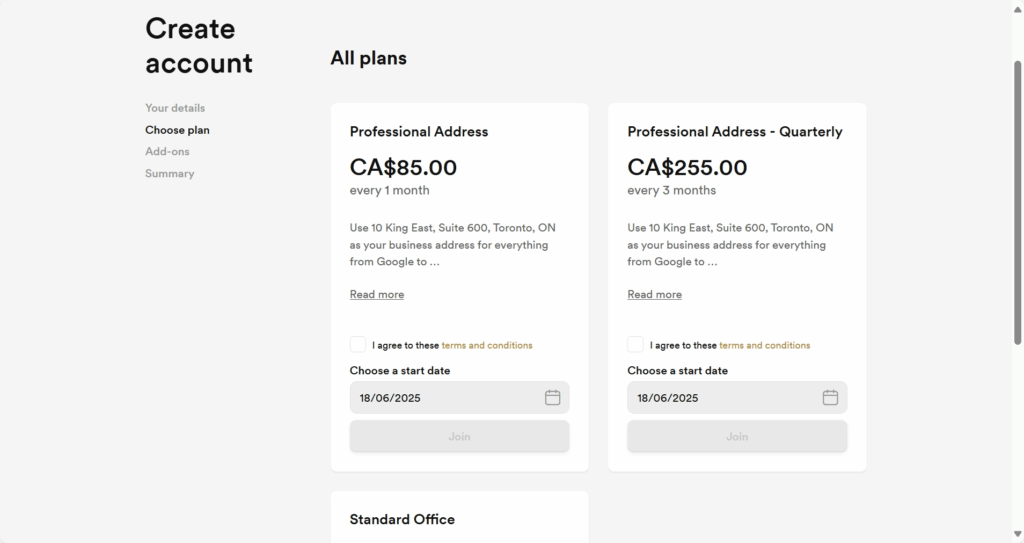Expand Read more under Quarterly plan
The image size is (1024, 543).
(654, 294)
